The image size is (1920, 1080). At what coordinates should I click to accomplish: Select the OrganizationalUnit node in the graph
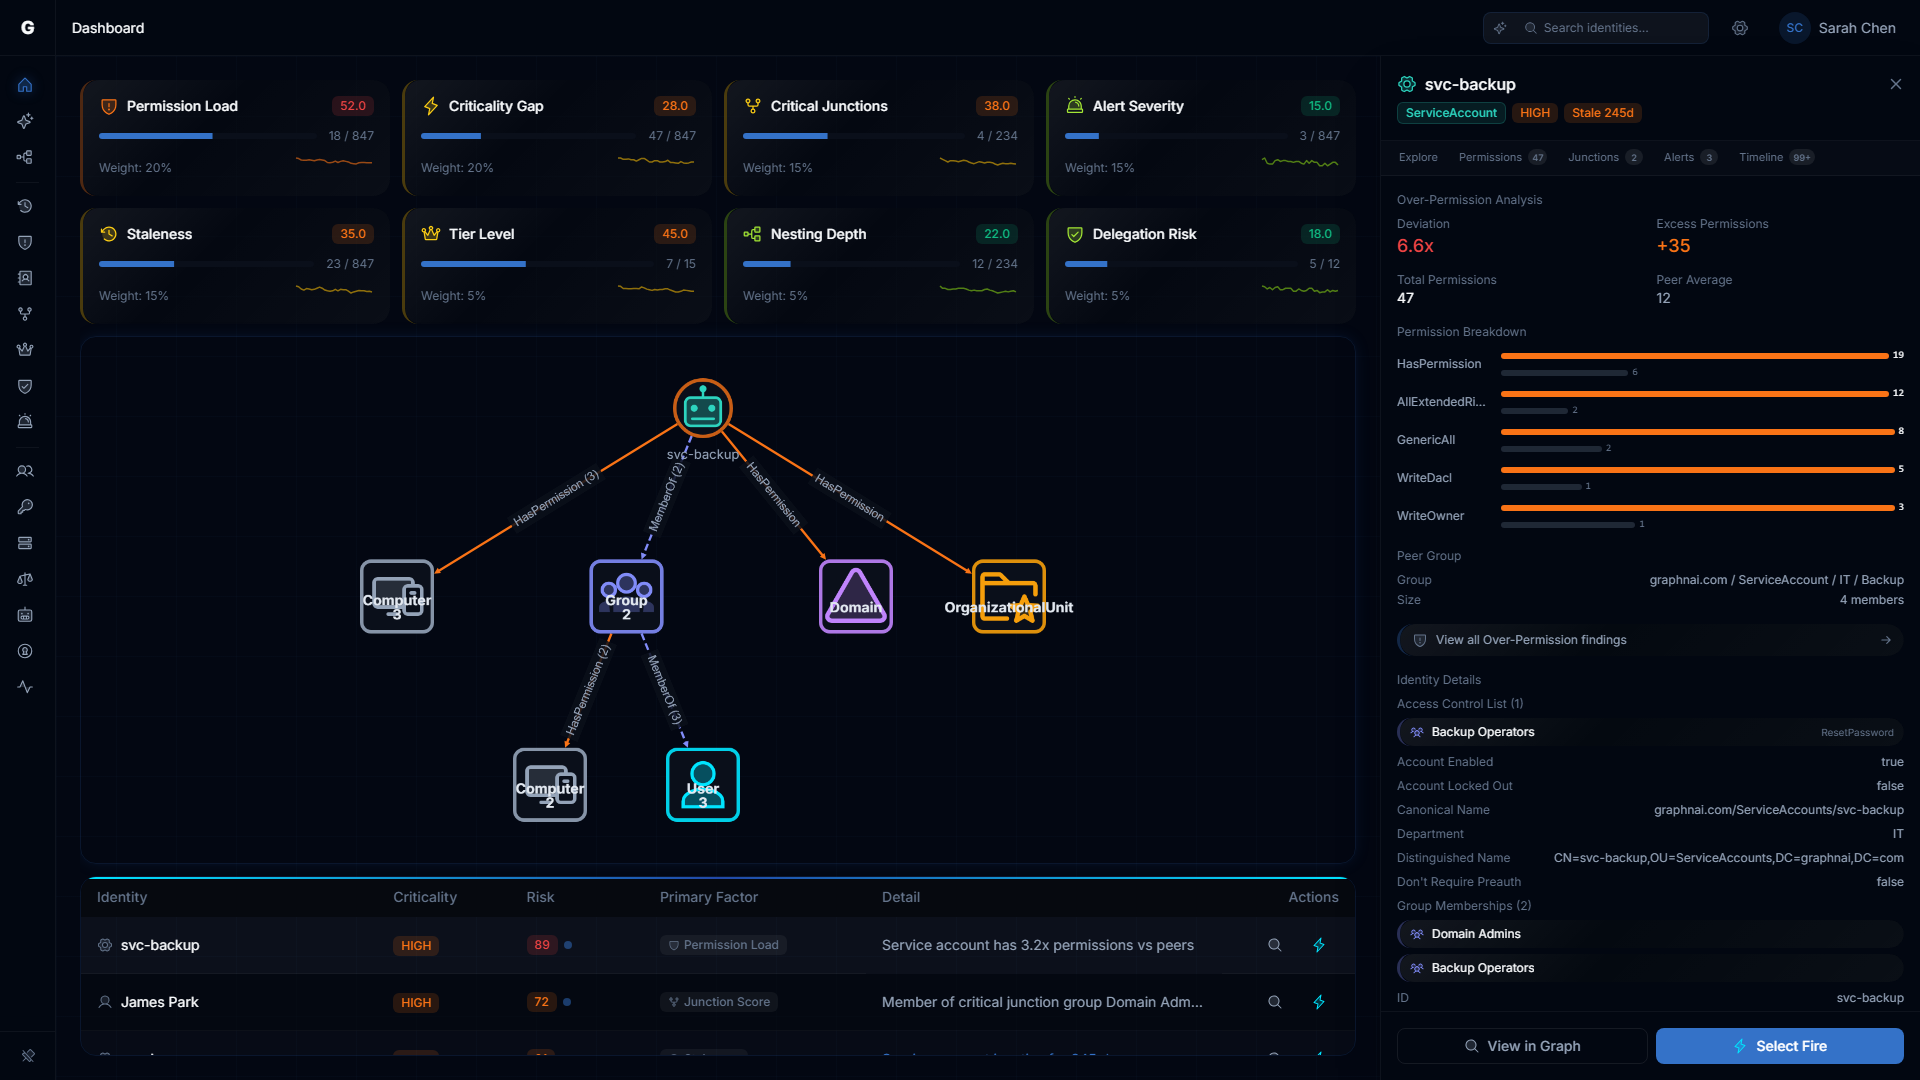[x=1008, y=596]
